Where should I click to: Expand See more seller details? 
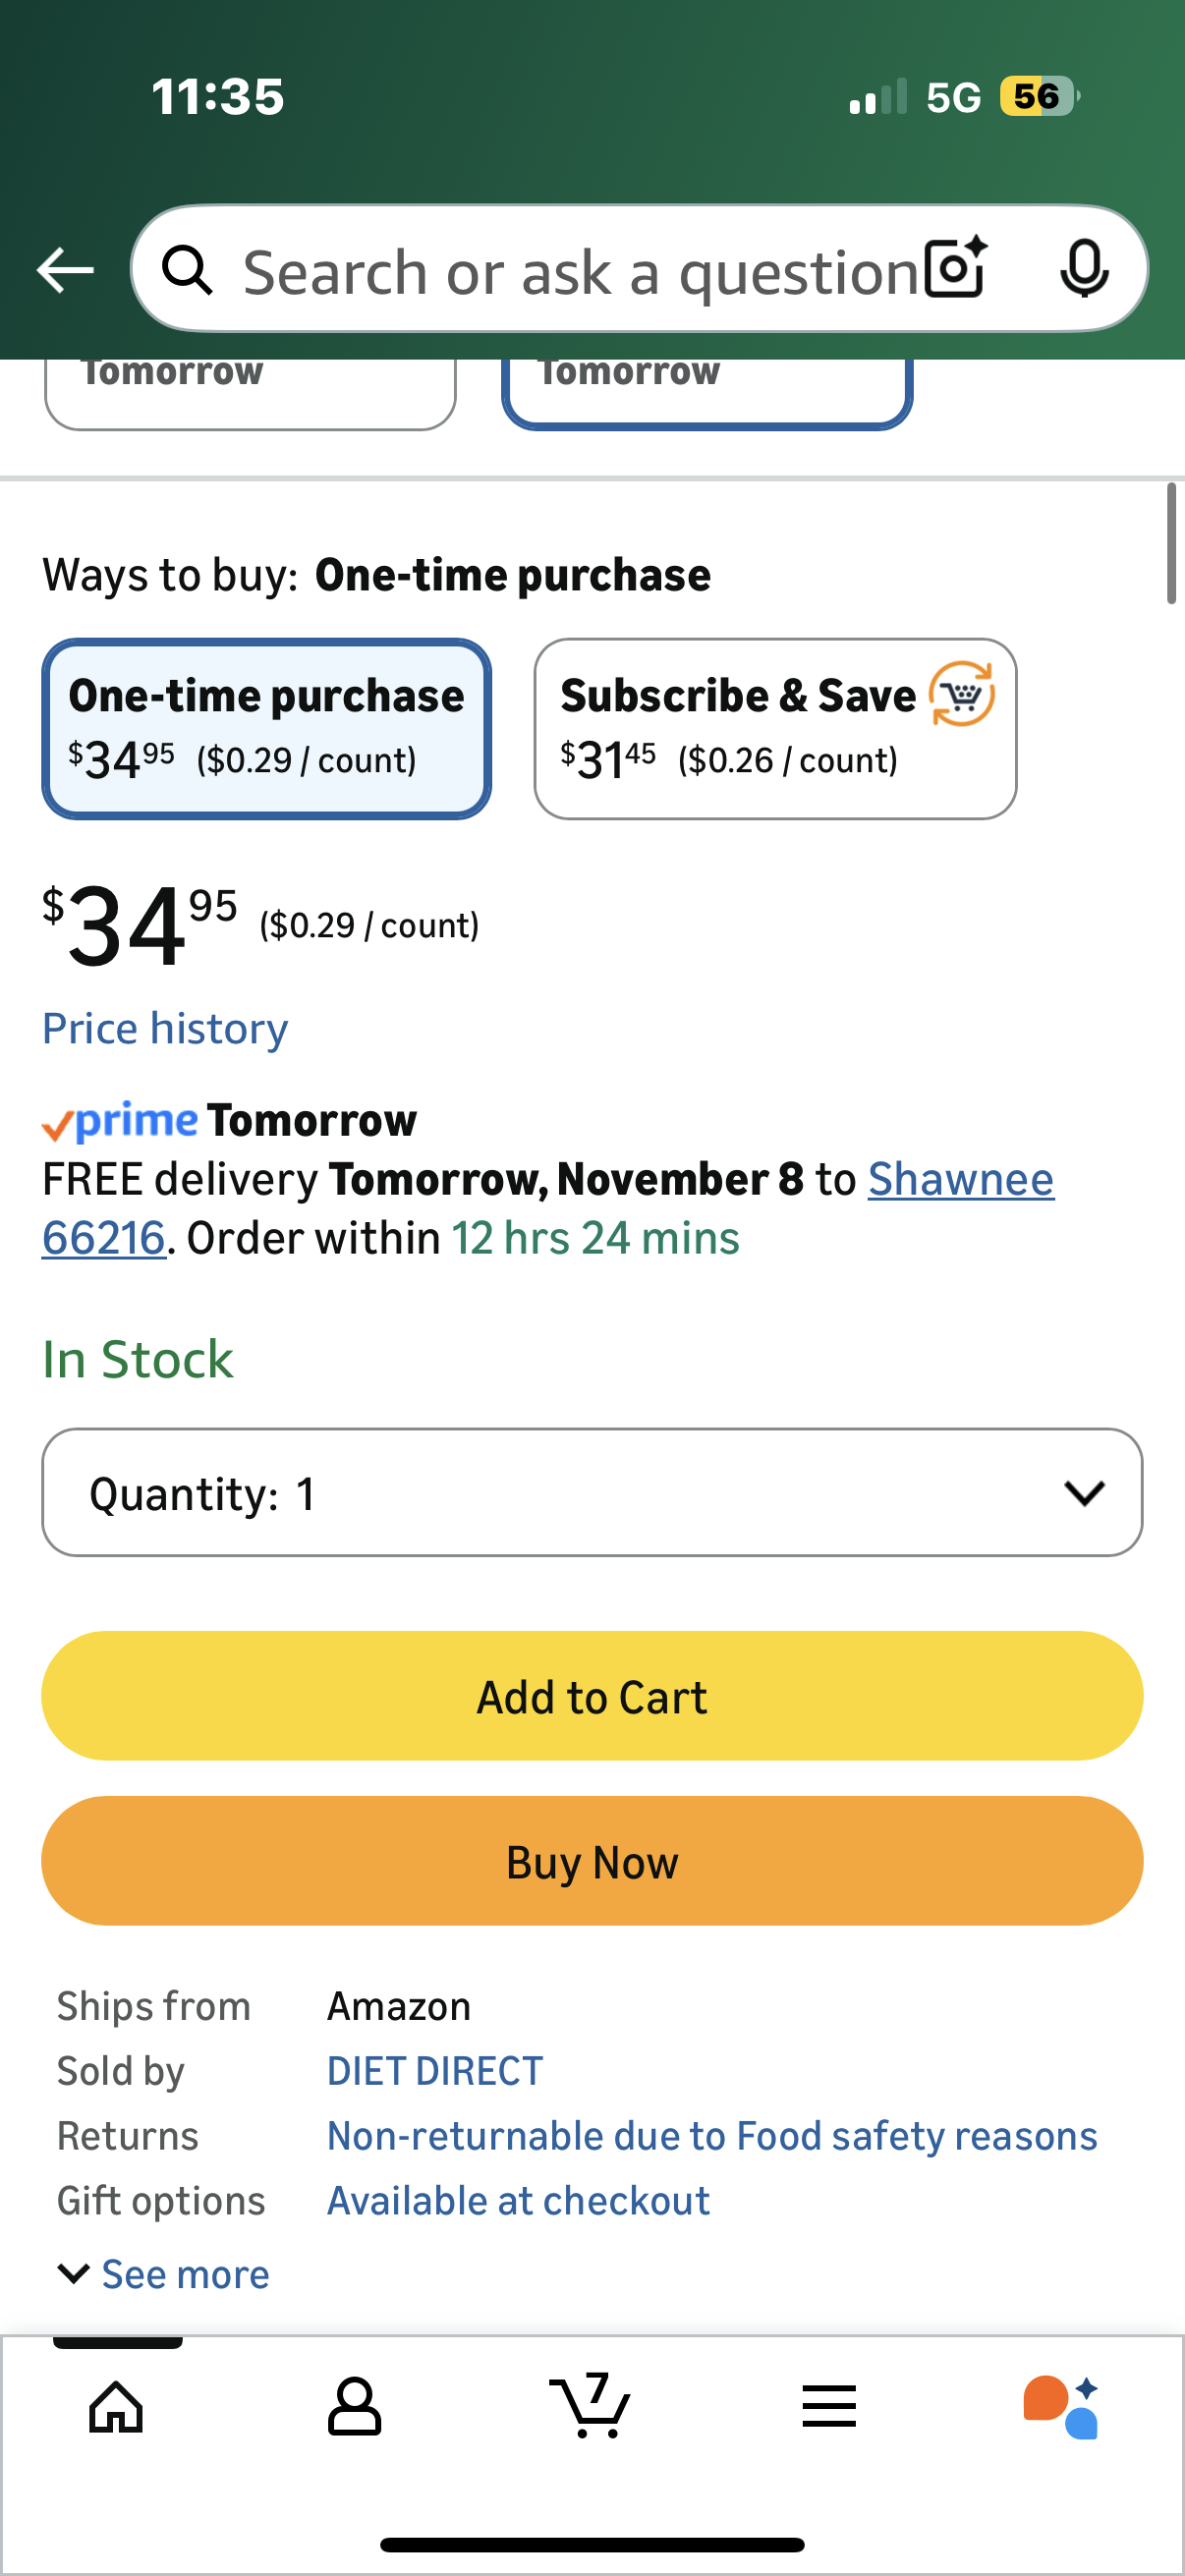coord(165,2274)
